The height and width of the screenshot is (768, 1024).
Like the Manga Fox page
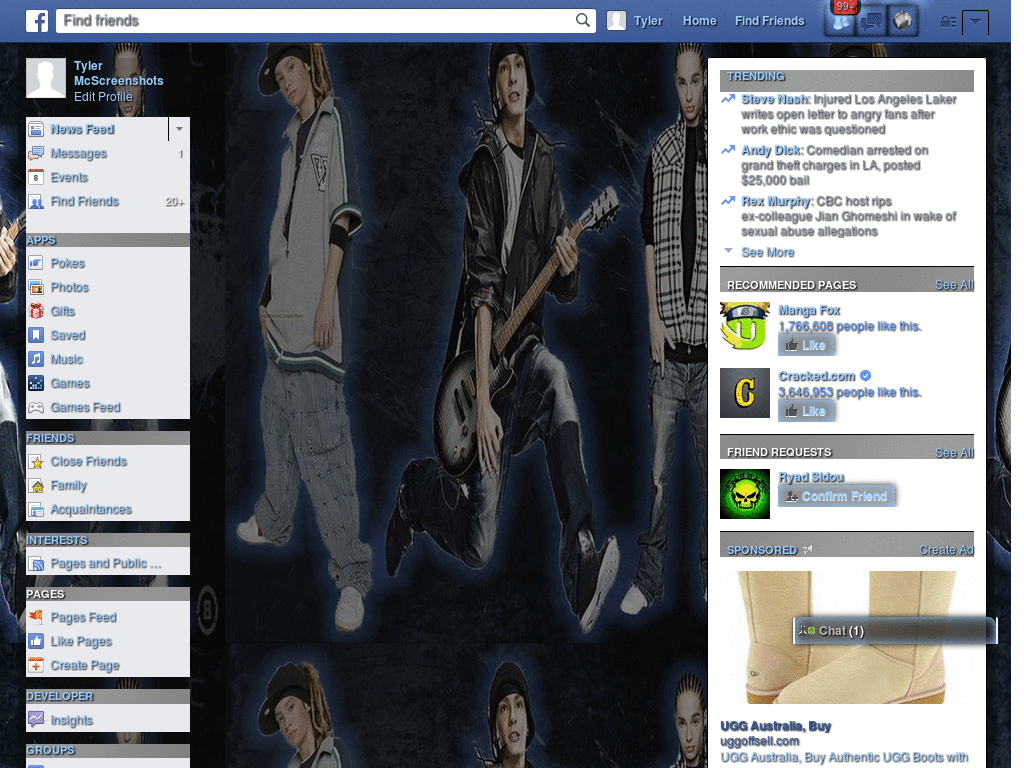point(807,345)
